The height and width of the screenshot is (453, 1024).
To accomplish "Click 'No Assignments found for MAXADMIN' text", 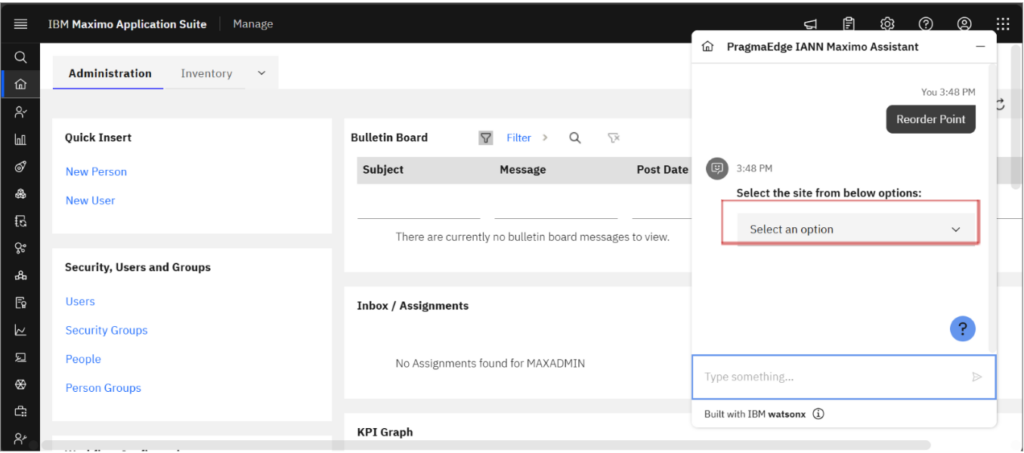I will pyautogui.click(x=490, y=363).
